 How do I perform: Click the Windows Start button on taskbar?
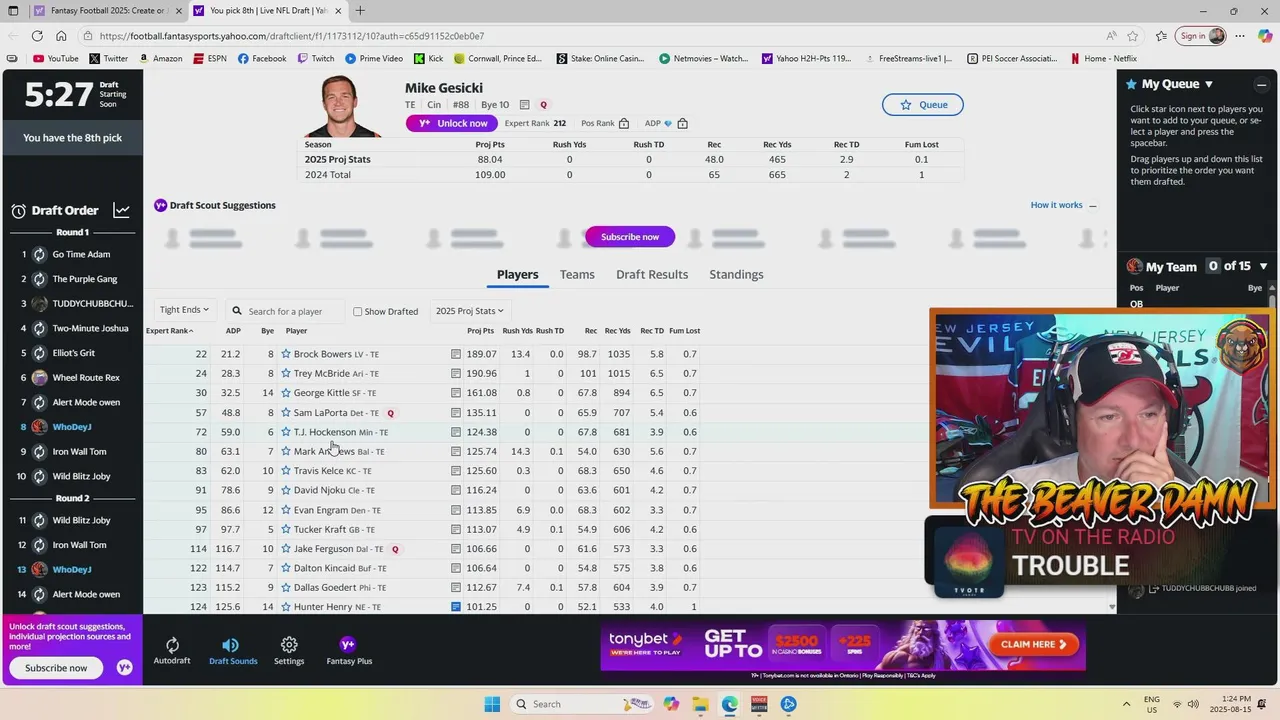coord(492,704)
